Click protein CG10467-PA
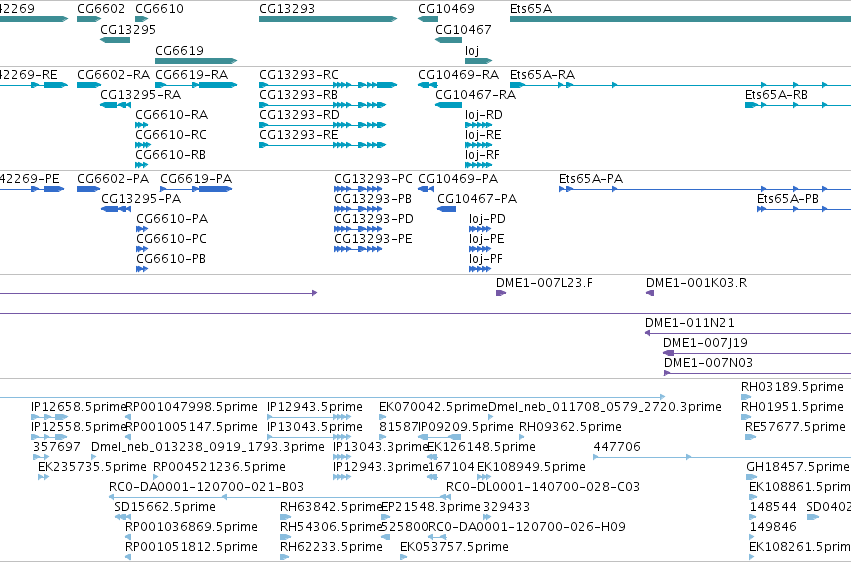The height and width of the screenshot is (562, 851). [x=447, y=209]
